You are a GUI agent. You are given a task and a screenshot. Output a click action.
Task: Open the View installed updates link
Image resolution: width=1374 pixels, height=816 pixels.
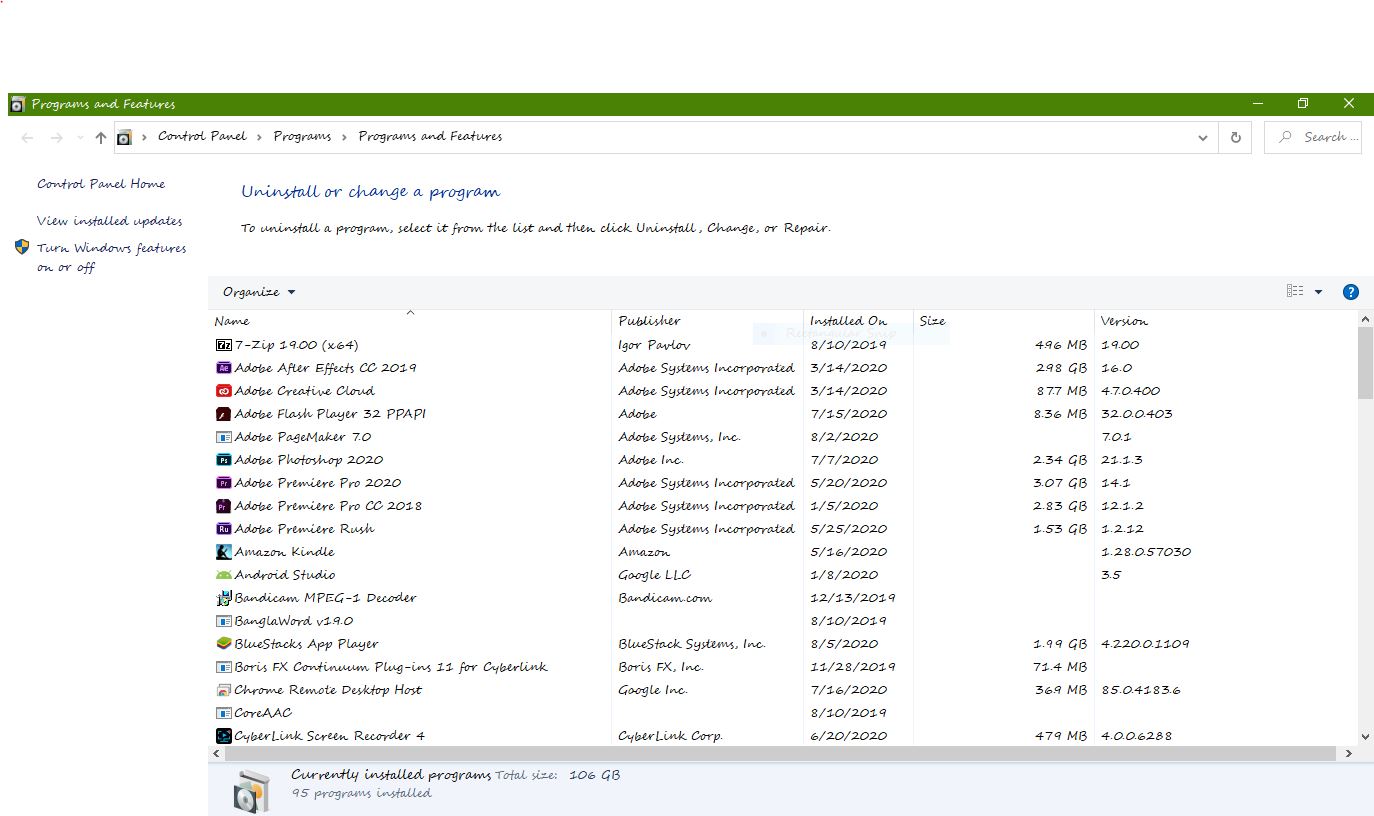[110, 221]
